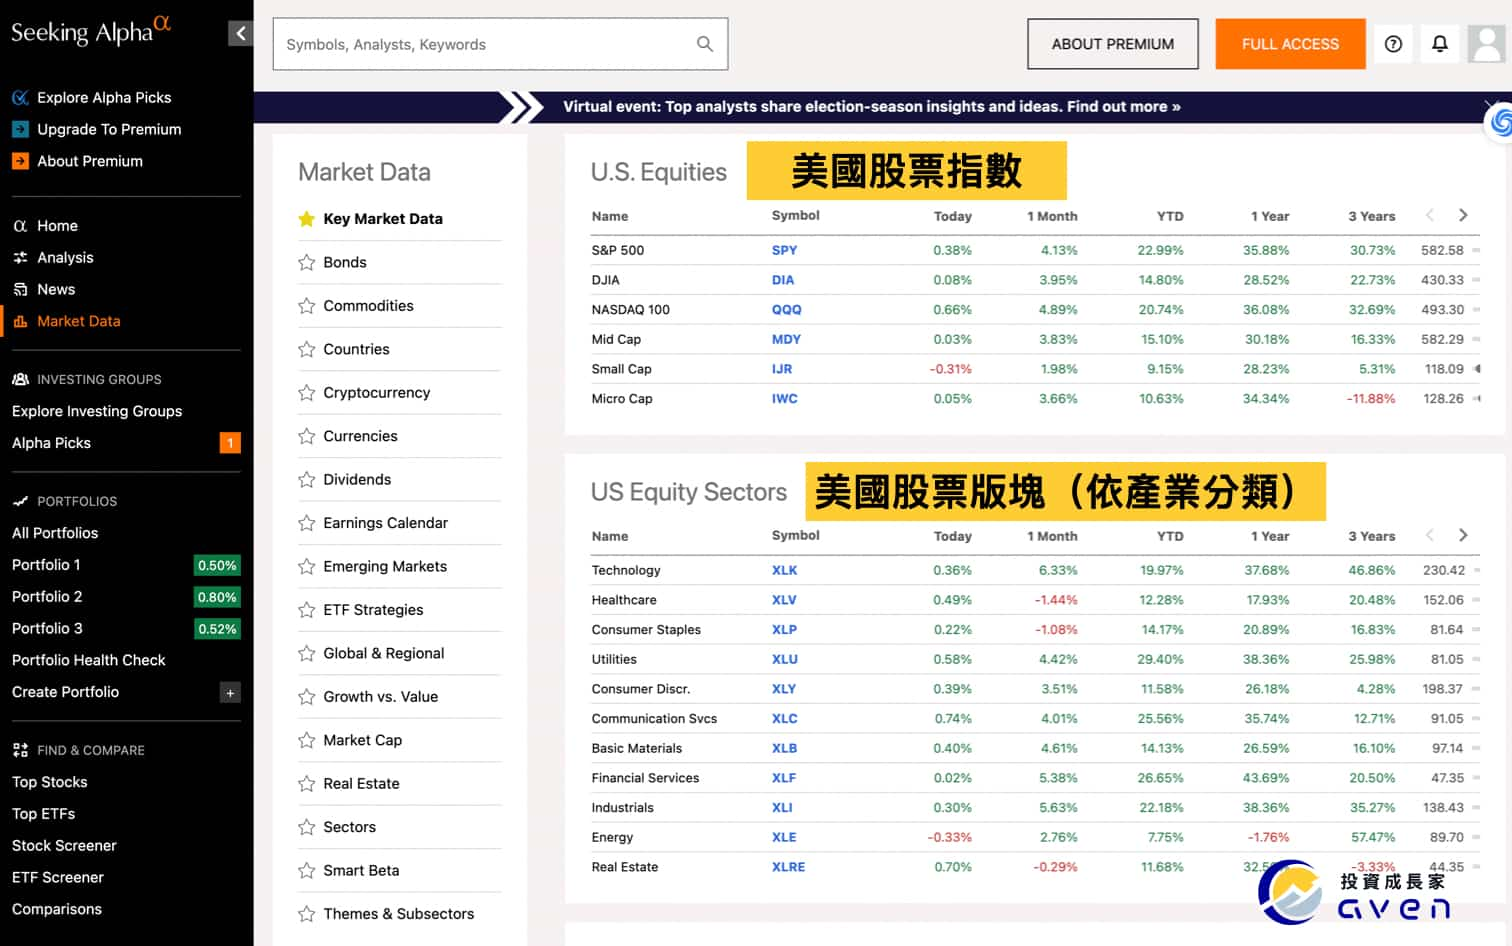Toggle favorite star for Earnings Calendar
This screenshot has width=1512, height=946.
click(306, 523)
